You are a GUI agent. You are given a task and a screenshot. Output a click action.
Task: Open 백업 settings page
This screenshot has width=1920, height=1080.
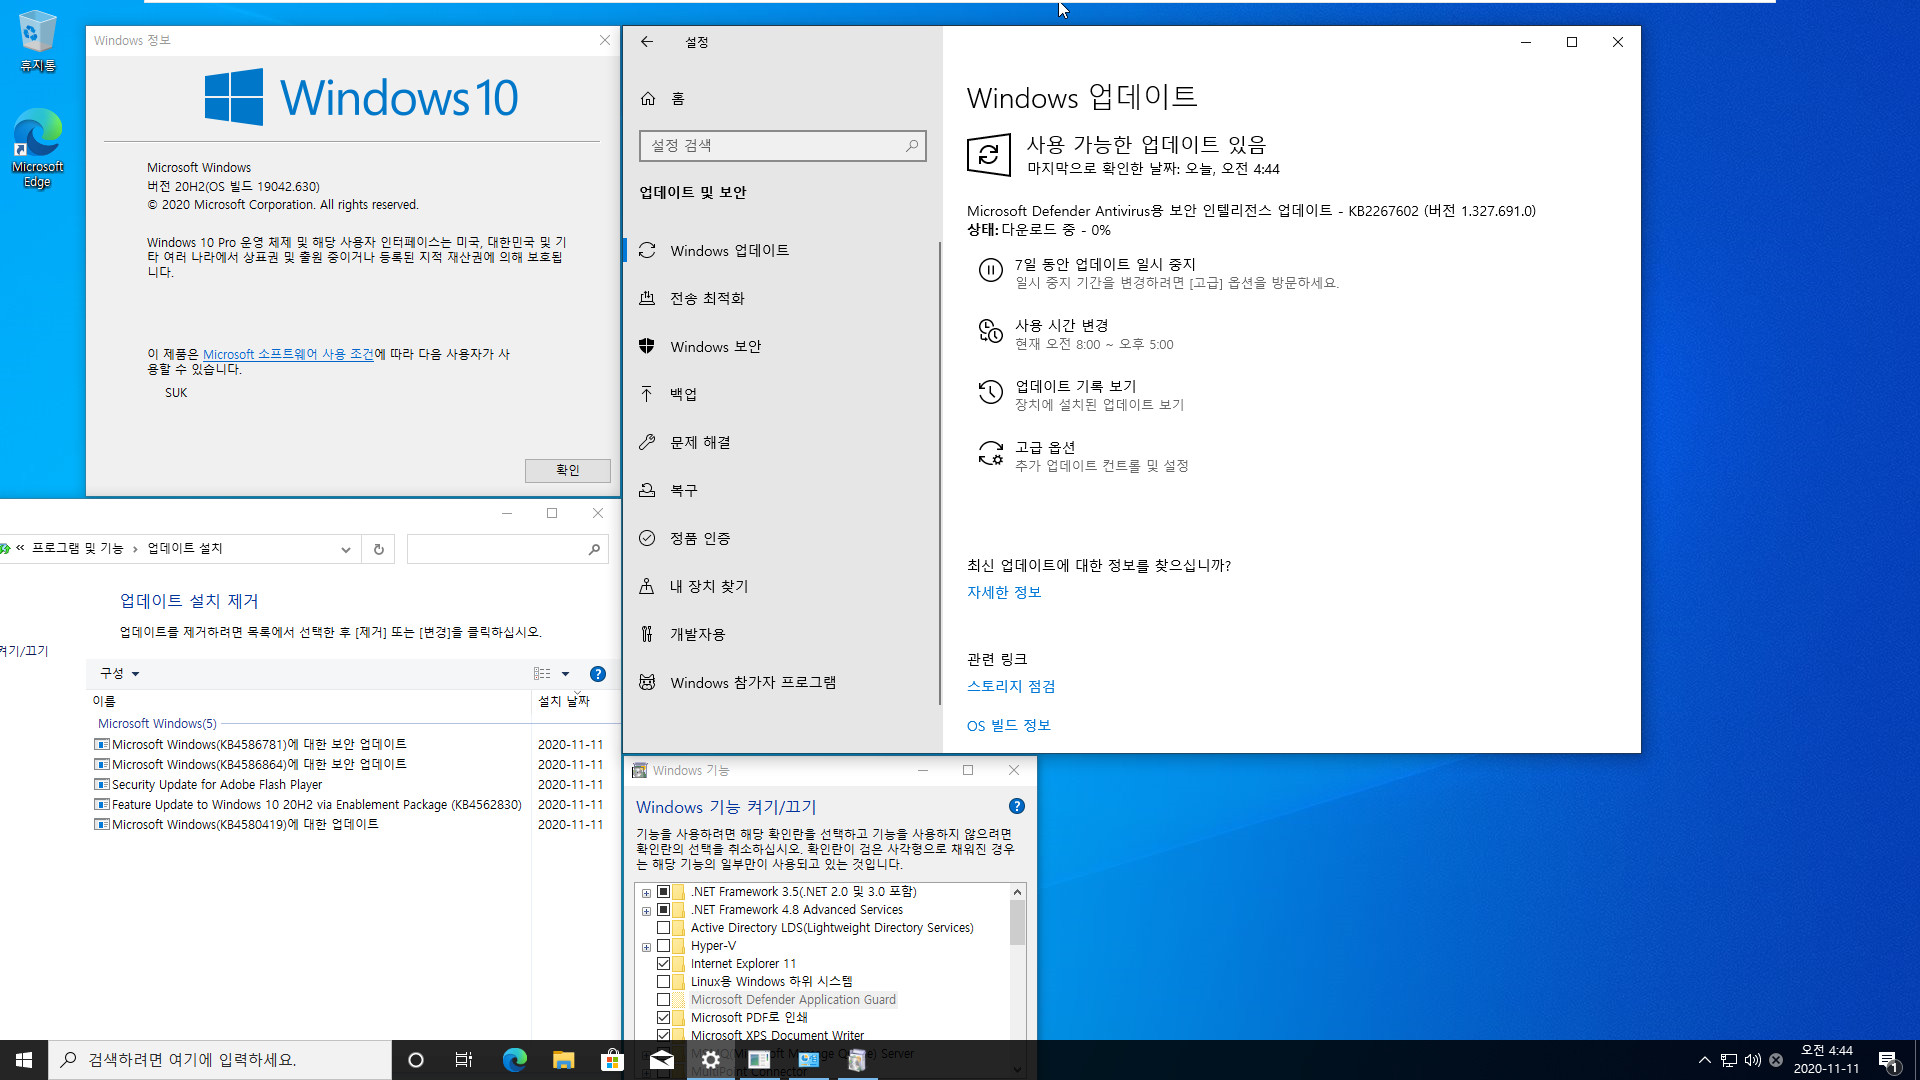pos(782,395)
